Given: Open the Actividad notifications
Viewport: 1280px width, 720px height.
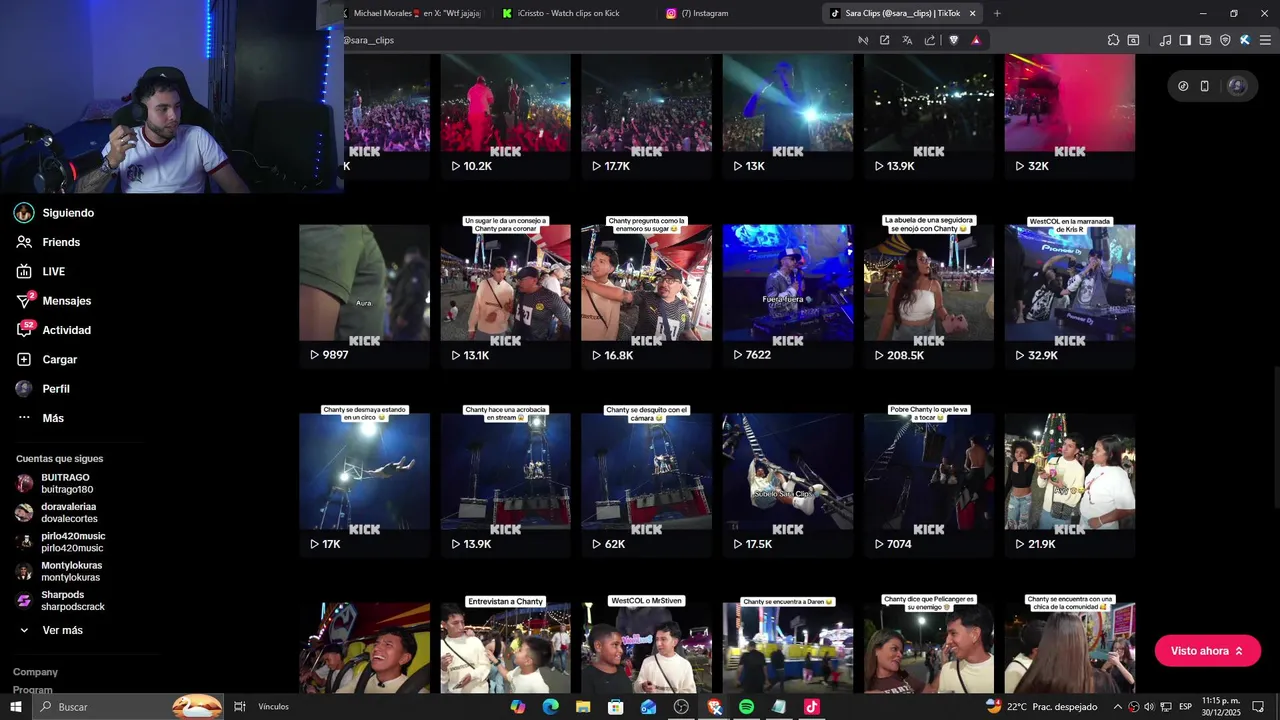Looking at the screenshot, I should tap(54, 330).
